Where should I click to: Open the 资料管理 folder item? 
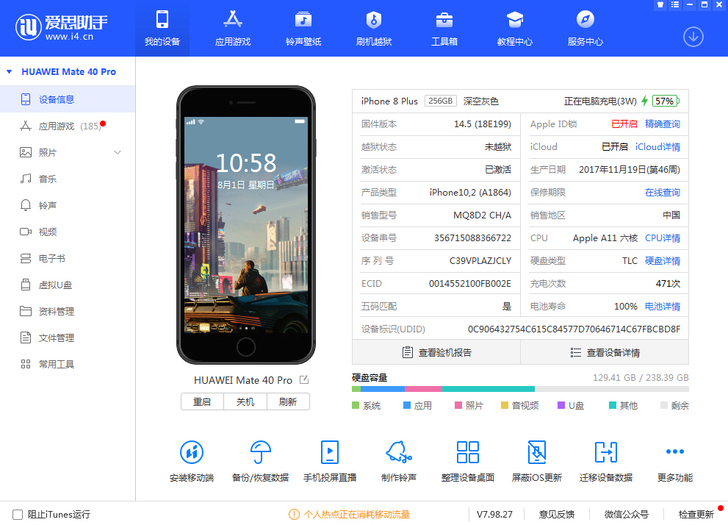tap(68, 311)
